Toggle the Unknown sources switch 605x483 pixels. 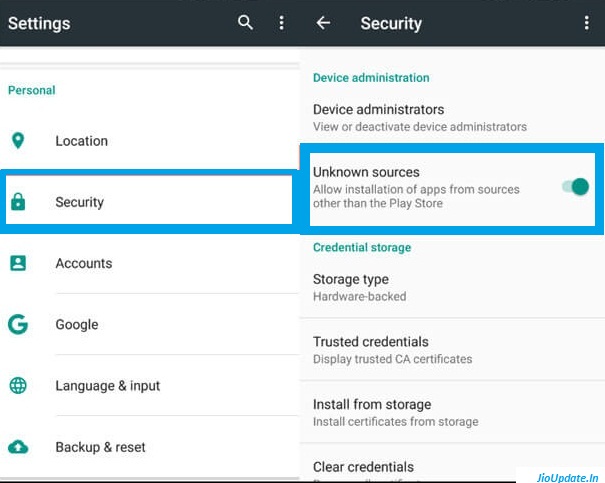click(x=574, y=186)
